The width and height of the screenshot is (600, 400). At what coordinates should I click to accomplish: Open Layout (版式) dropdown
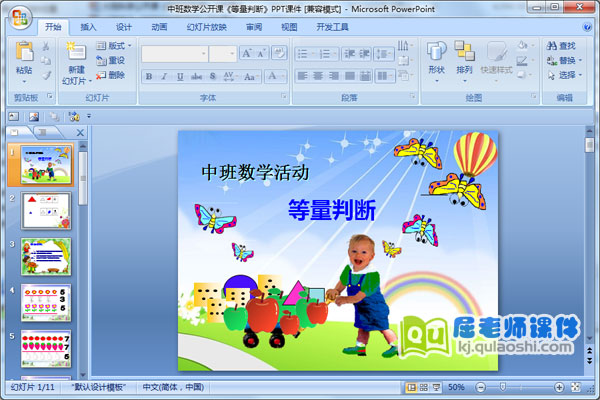114,46
